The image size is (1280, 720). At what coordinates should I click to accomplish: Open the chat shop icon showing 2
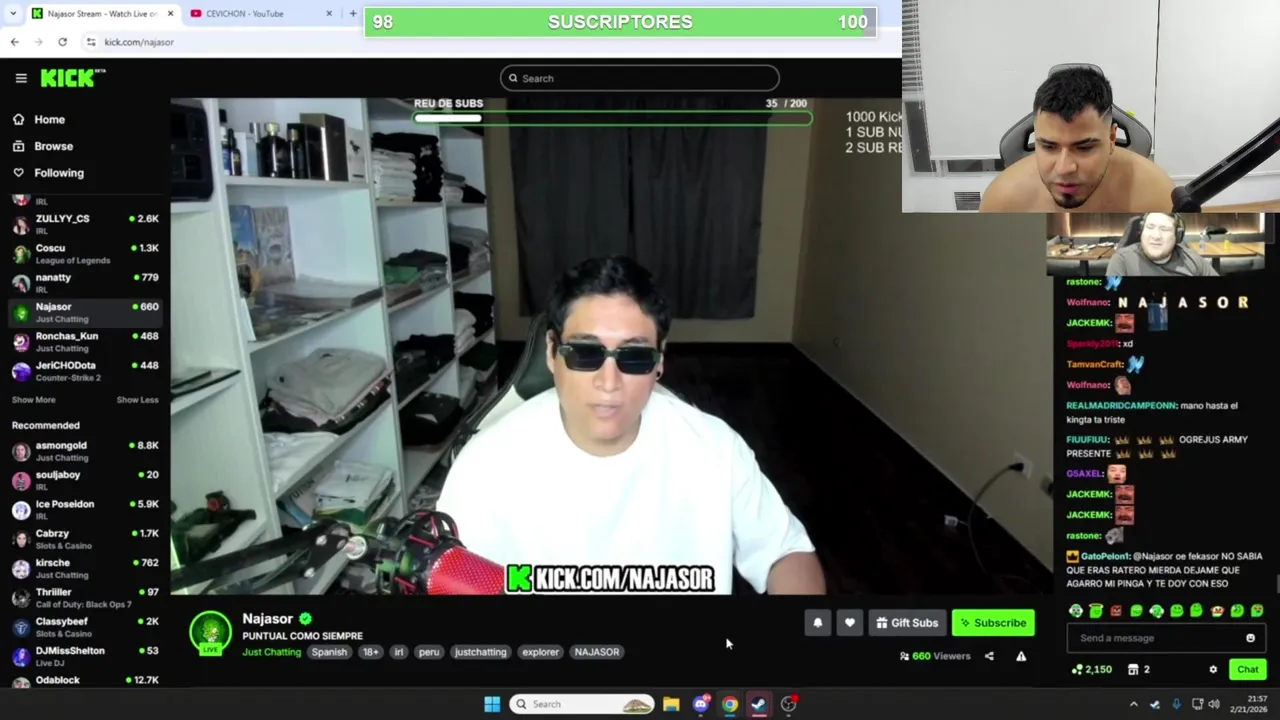(x=1138, y=669)
